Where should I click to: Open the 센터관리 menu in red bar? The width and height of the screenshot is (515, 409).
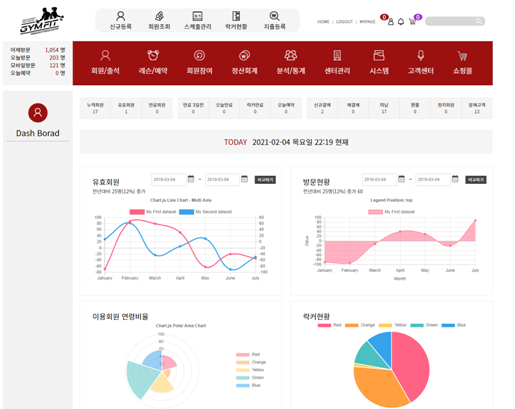(337, 62)
